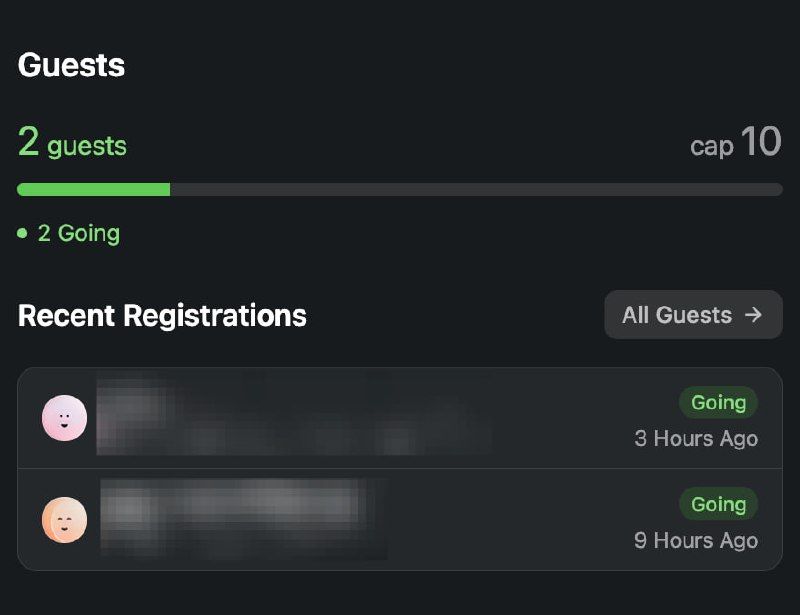This screenshot has width=800, height=615.
Task: Click the orange avatar of the second guest
Action: pyautogui.click(x=64, y=520)
